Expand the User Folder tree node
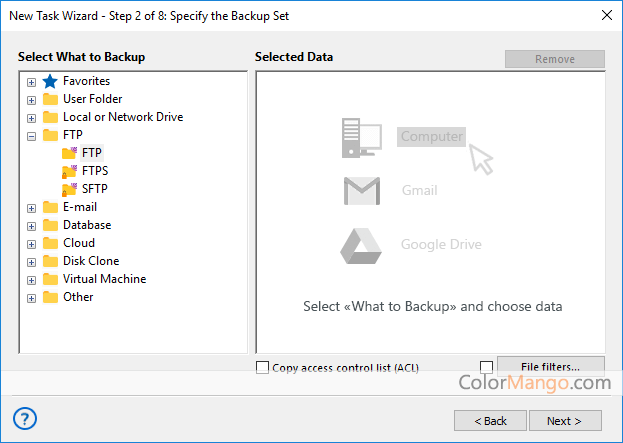 (x=31, y=99)
